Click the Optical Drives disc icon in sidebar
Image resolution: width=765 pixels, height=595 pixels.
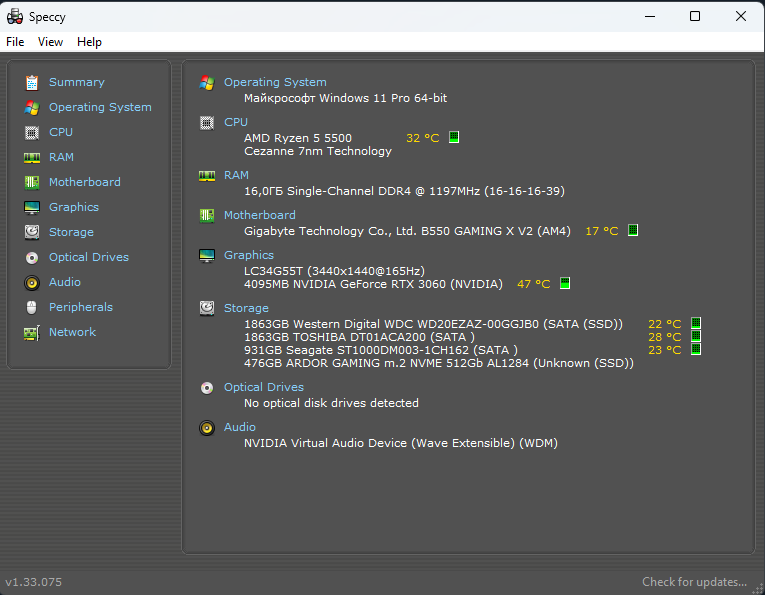(32, 257)
